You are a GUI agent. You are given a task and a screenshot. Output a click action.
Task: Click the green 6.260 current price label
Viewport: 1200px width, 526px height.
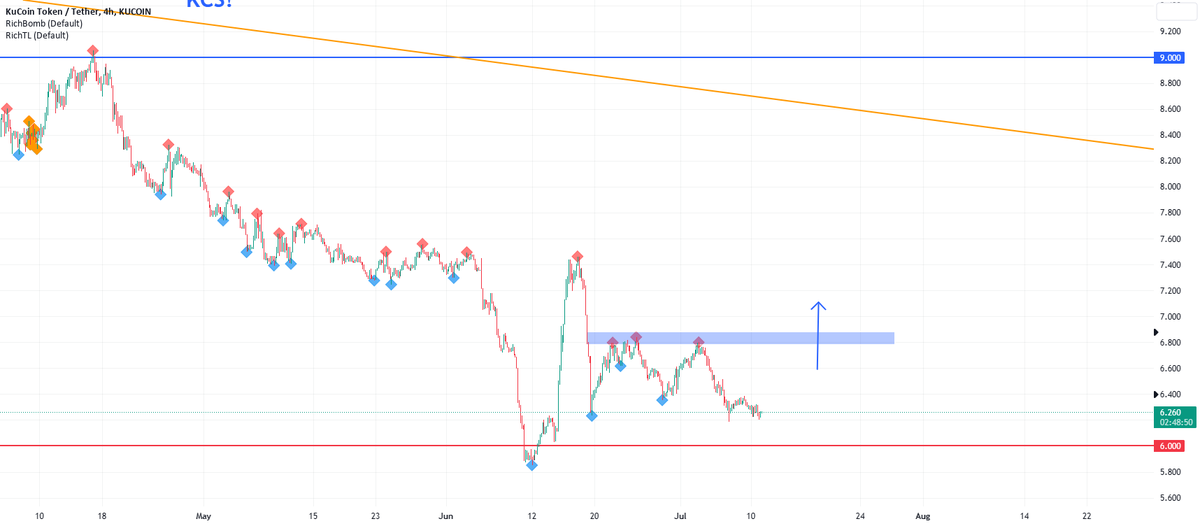(x=1170, y=412)
